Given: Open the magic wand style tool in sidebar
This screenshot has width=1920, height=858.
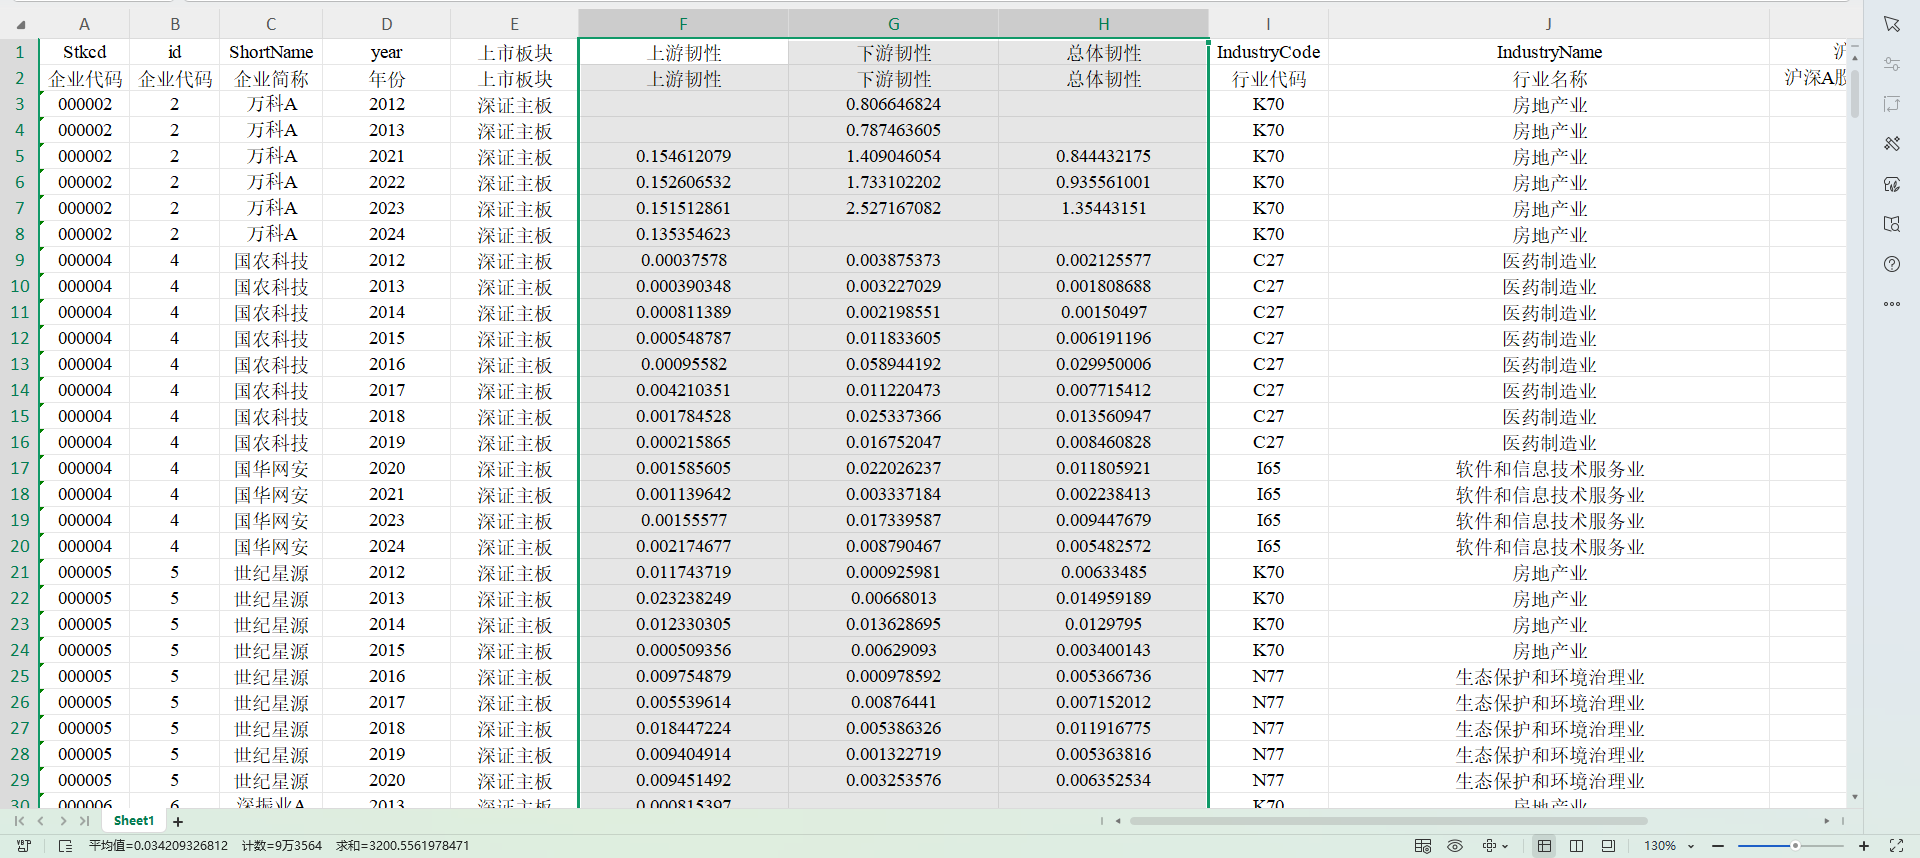Looking at the screenshot, I should pos(1891,144).
